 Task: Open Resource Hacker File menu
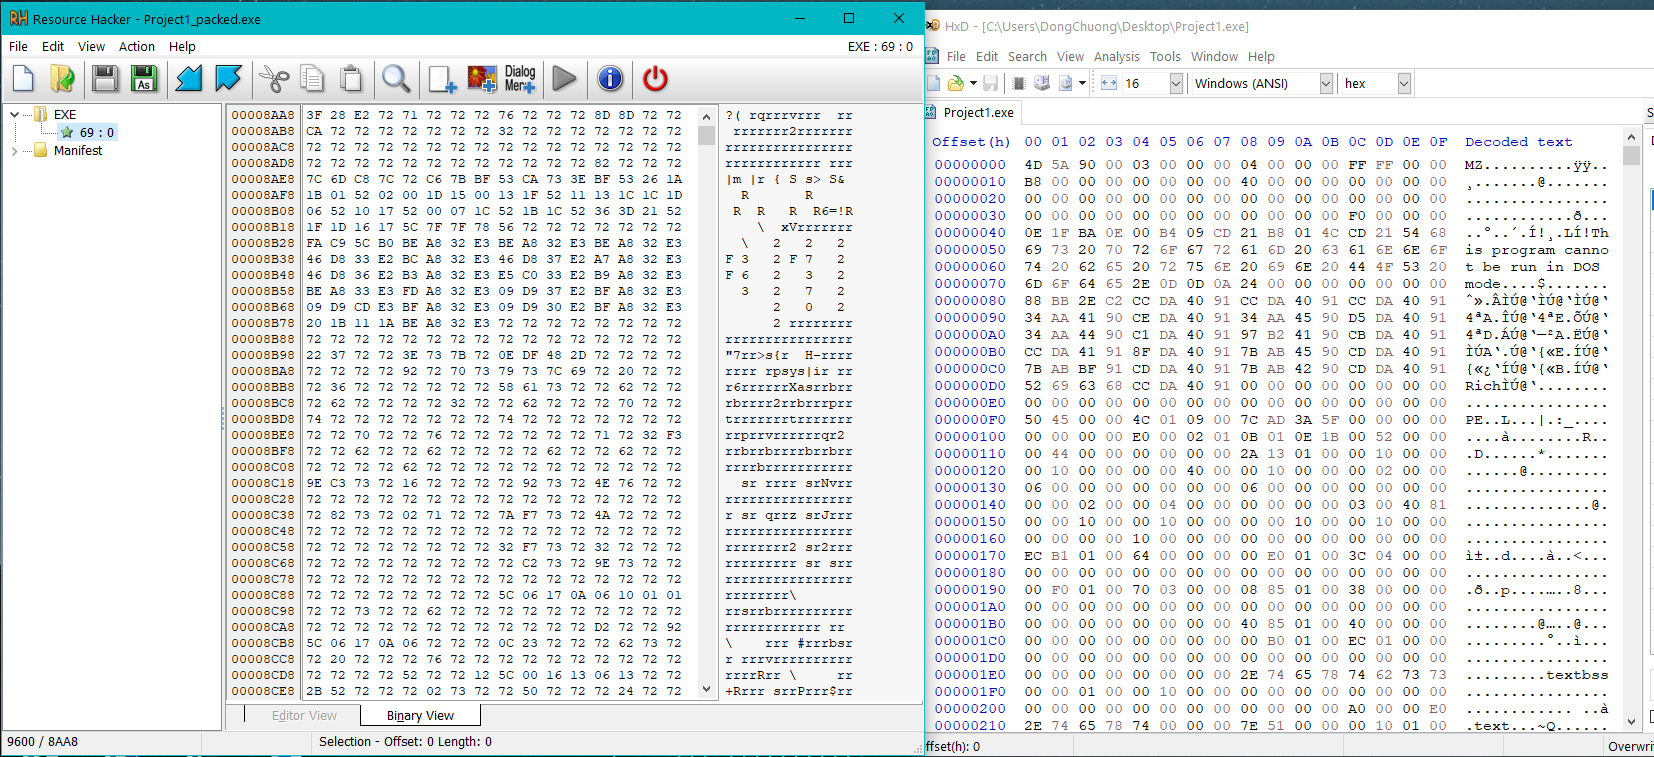tap(18, 46)
